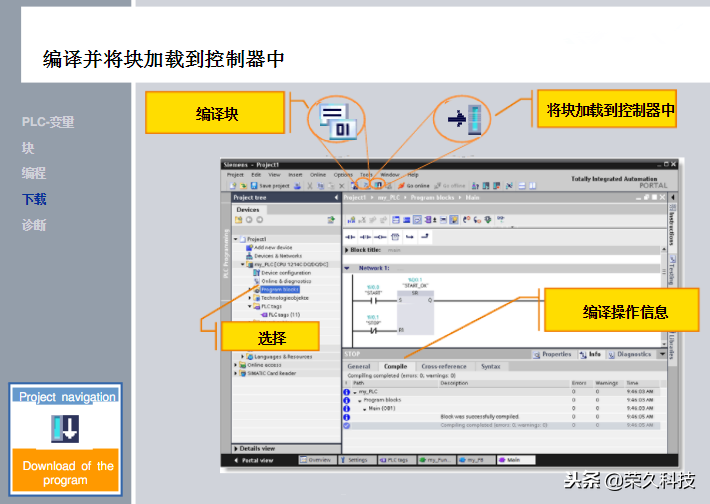Screen dimensions: 710x504
Task: Click the download to device icon in the toolbar
Action: point(378,185)
